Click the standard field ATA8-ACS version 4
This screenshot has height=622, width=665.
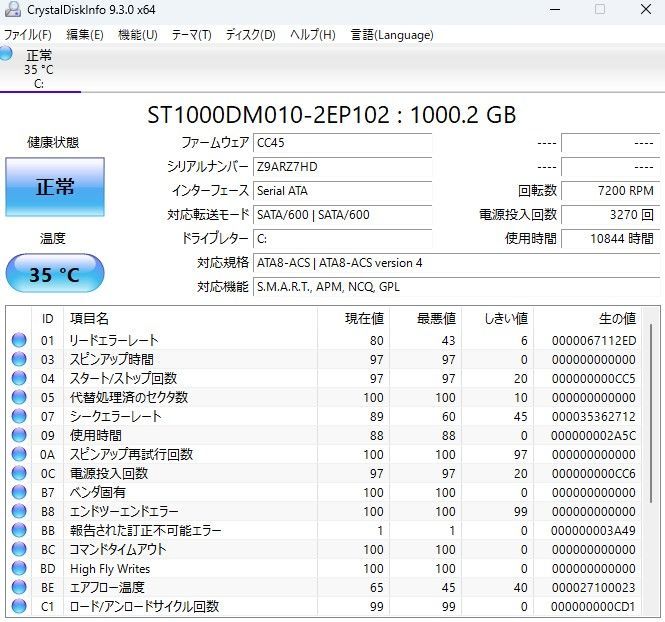456,263
